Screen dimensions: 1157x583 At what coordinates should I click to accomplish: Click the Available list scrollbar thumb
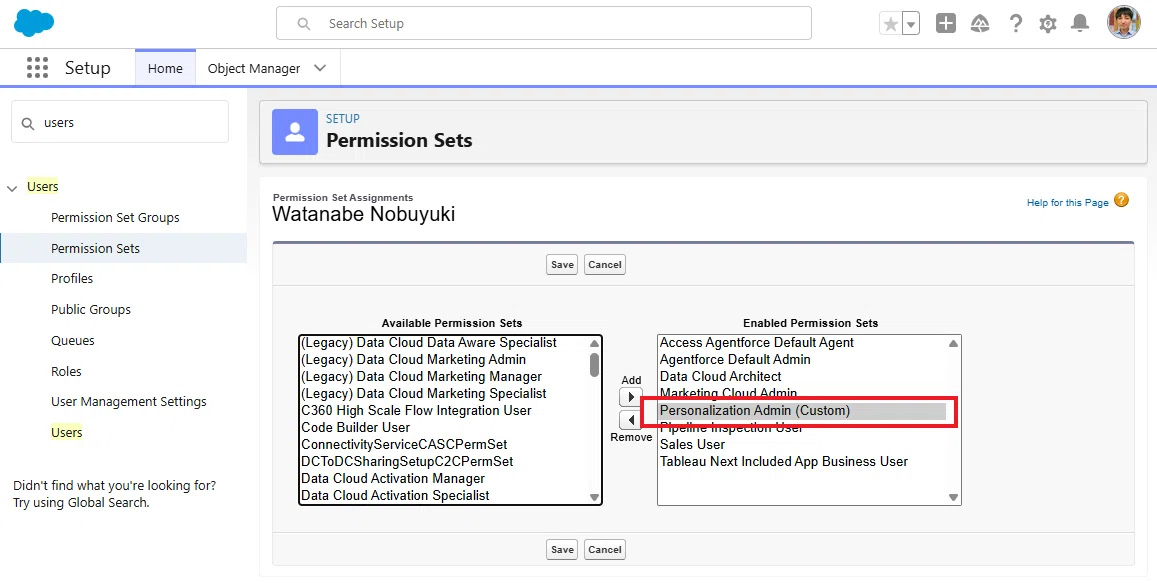(595, 365)
